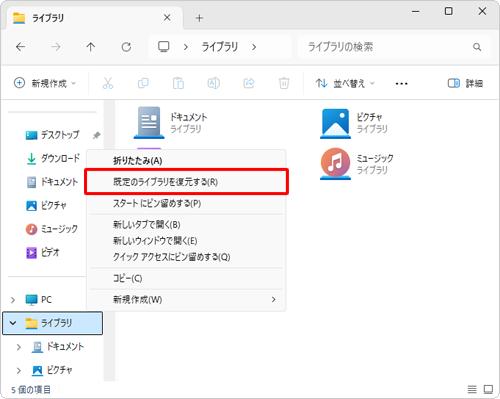Click the Copy toolbar icon
Viewport: 500px width, 399px height.
[x=143, y=83]
